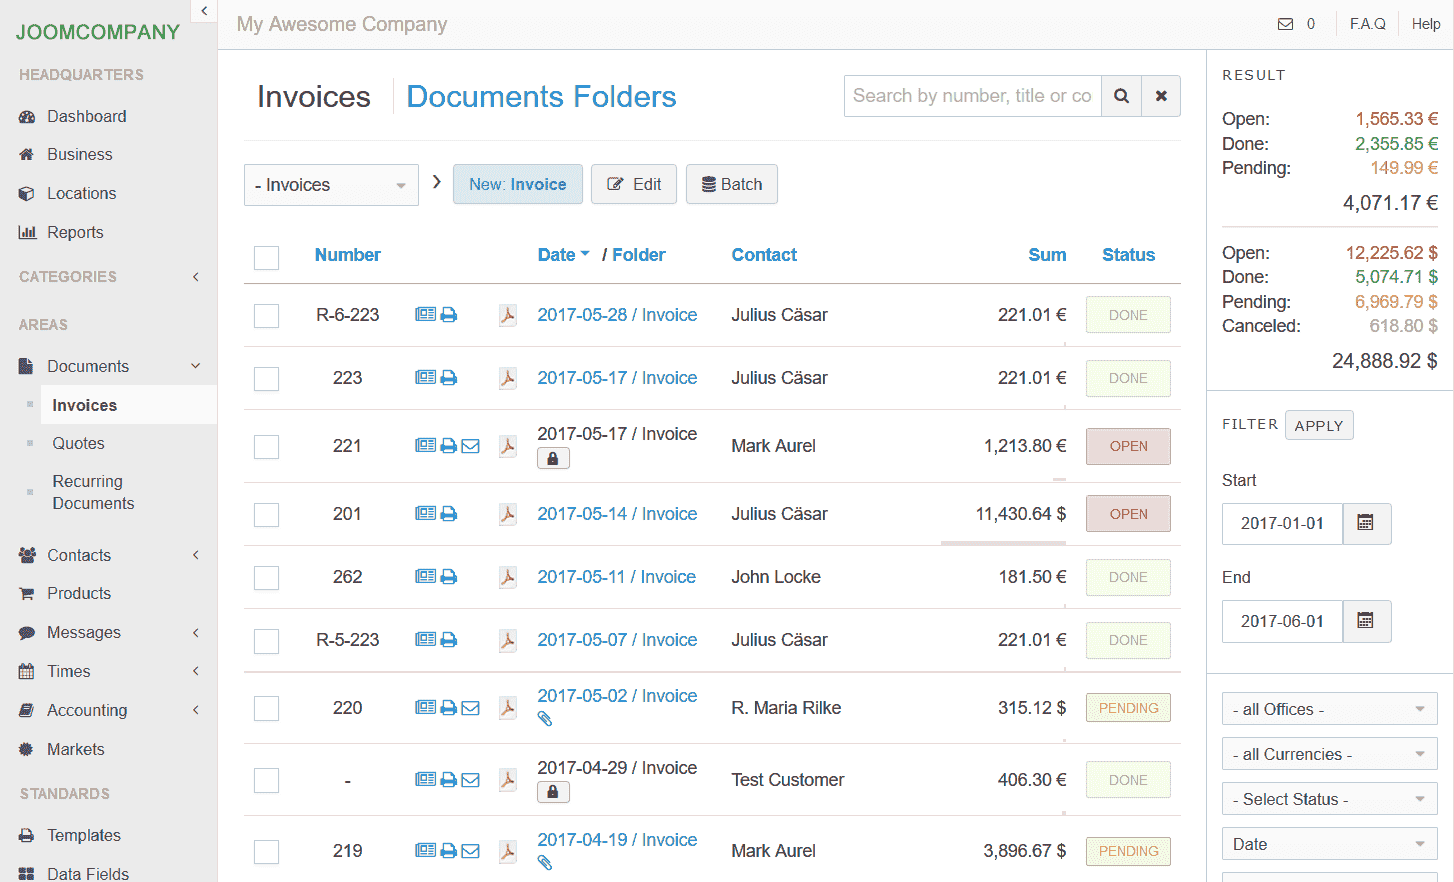The width and height of the screenshot is (1454, 882).
Task: Open End date calendar picker icon
Action: 1366,621
